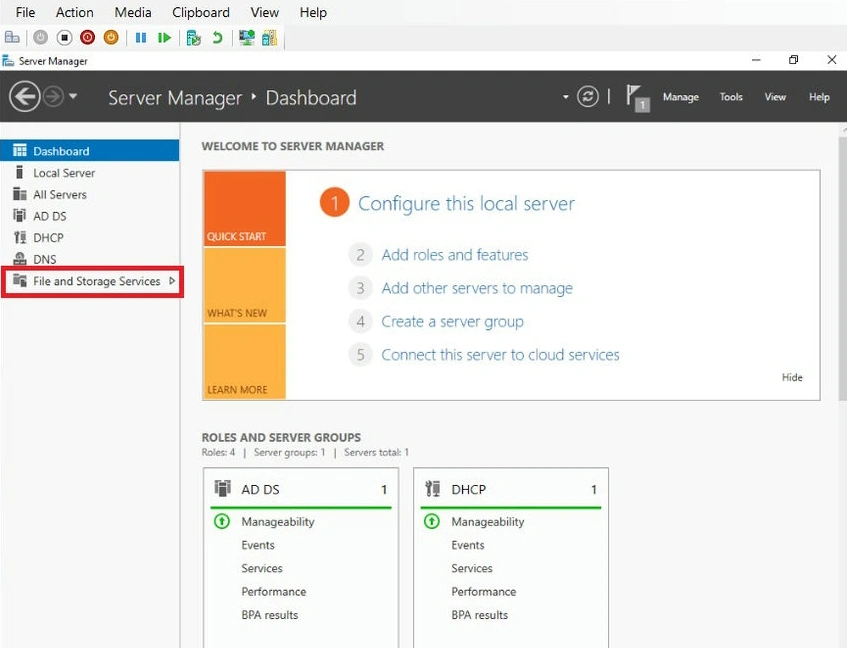Select the WHAT'S NEW tile

click(245, 285)
